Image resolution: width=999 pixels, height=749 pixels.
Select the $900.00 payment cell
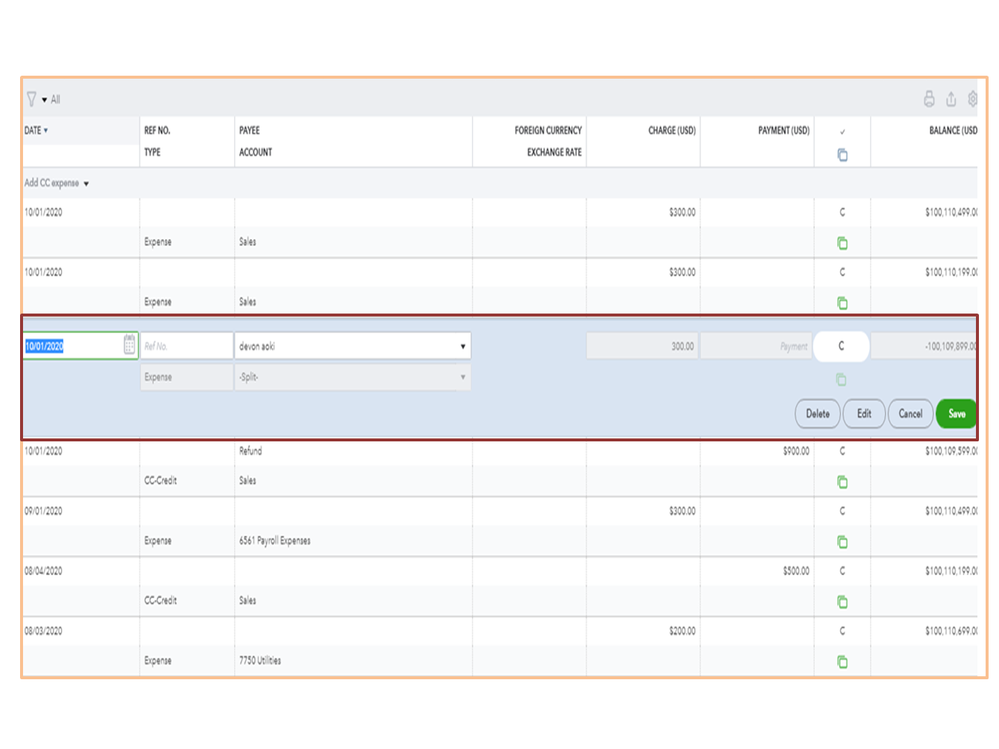pos(796,451)
